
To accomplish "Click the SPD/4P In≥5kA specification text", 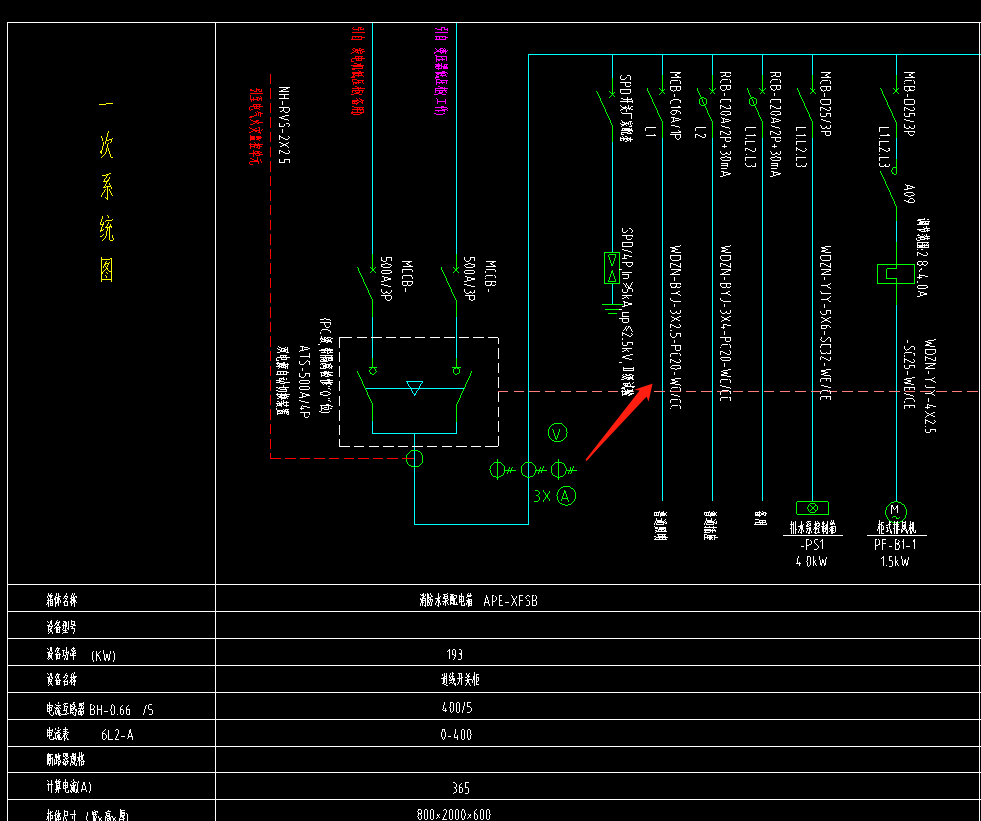I will tap(626, 312).
